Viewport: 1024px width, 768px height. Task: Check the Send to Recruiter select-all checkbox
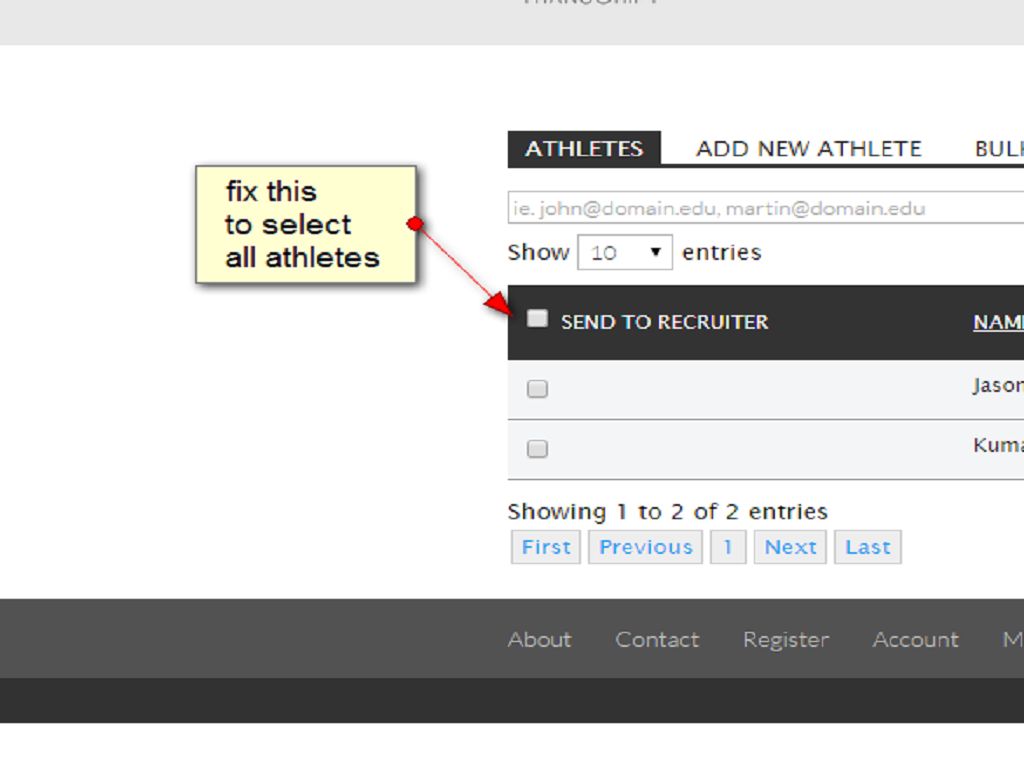point(538,319)
